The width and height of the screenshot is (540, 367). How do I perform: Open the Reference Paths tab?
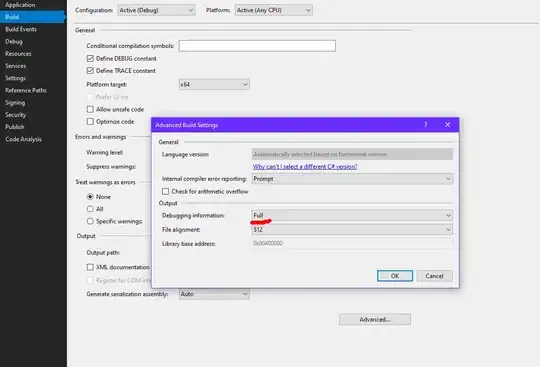tap(26, 90)
